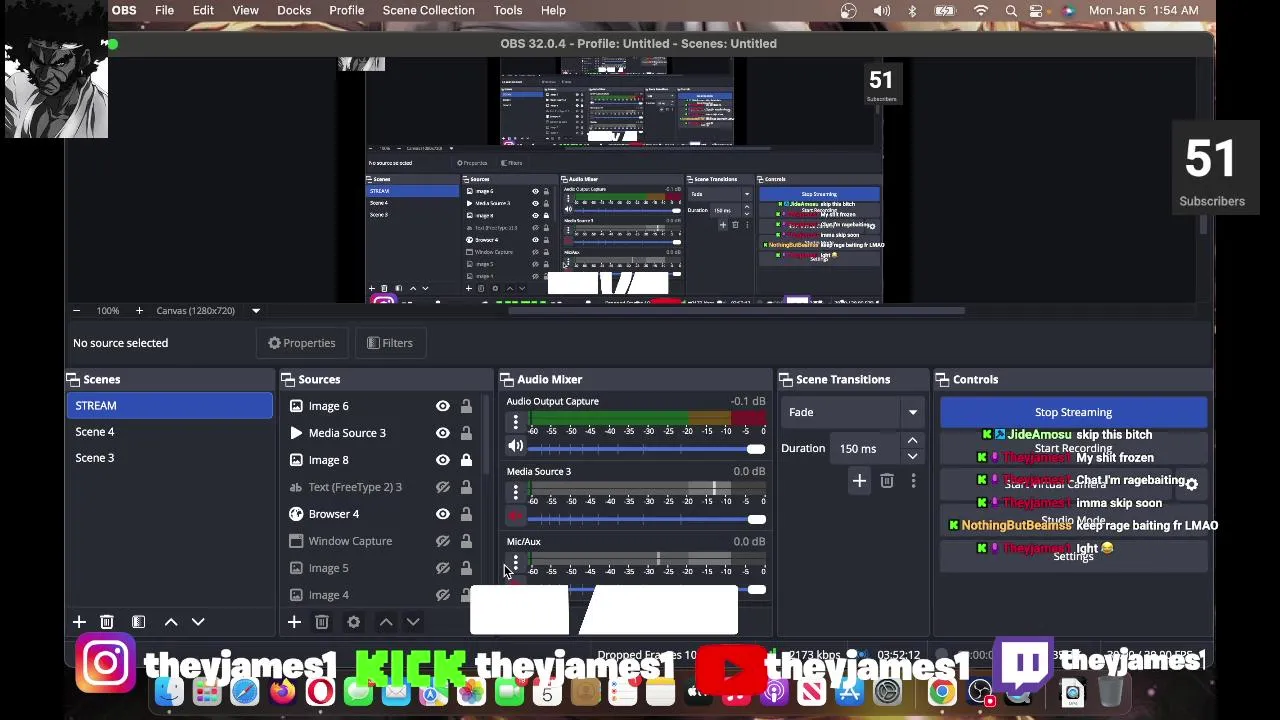The width and height of the screenshot is (1280, 720).
Task: Add a new source with plus icon
Action: click(294, 622)
